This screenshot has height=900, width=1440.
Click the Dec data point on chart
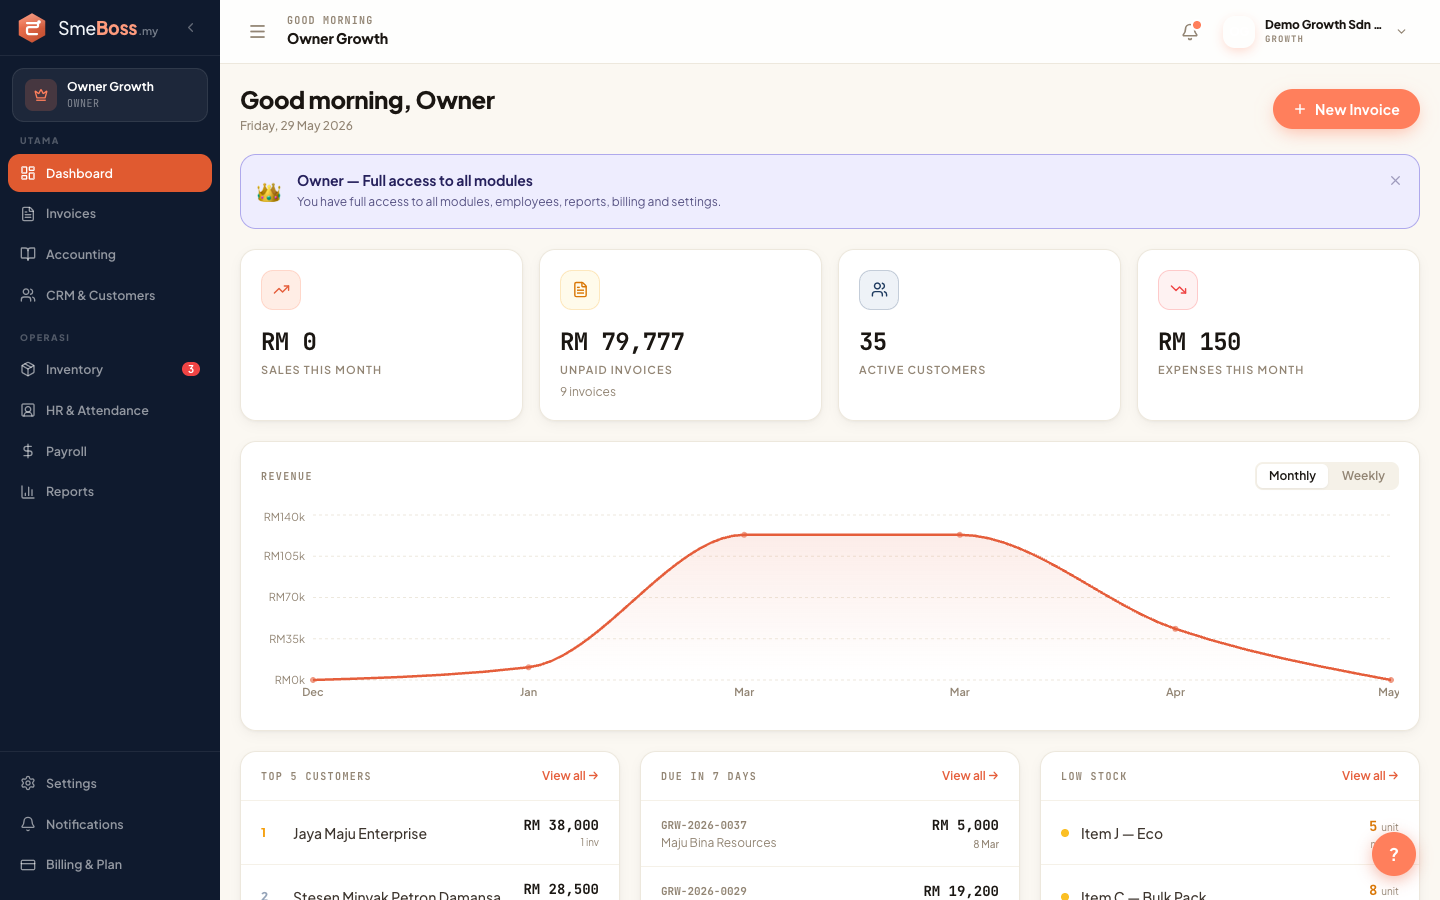click(x=313, y=680)
